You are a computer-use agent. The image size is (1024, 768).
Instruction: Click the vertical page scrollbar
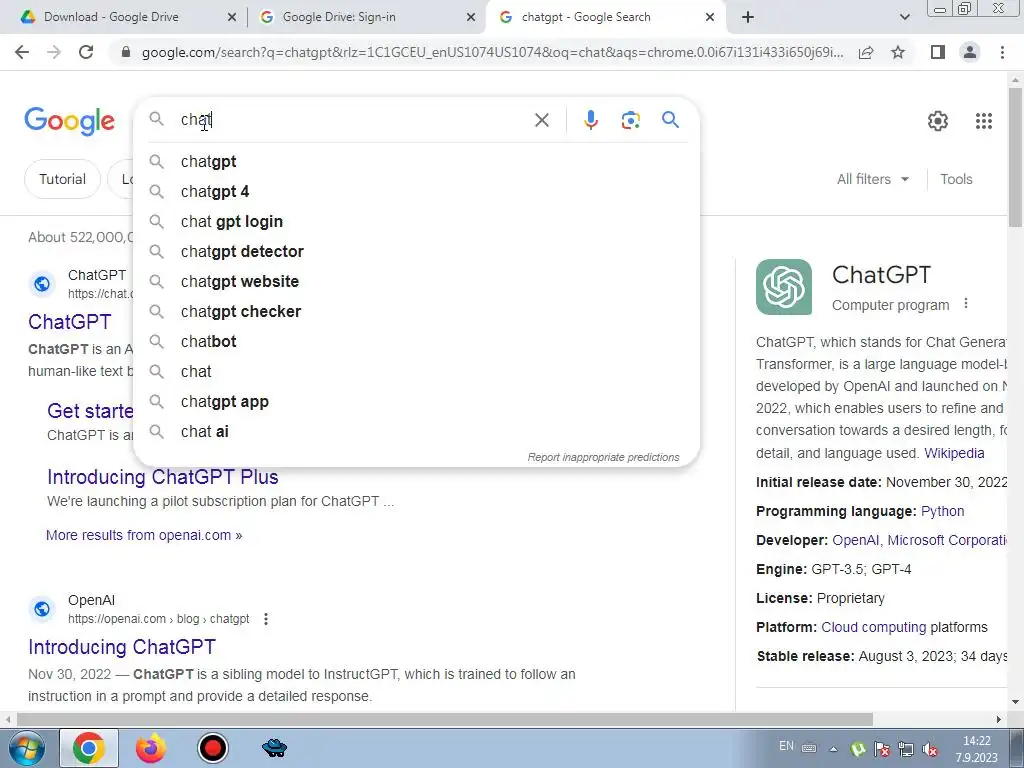[x=1015, y=157]
